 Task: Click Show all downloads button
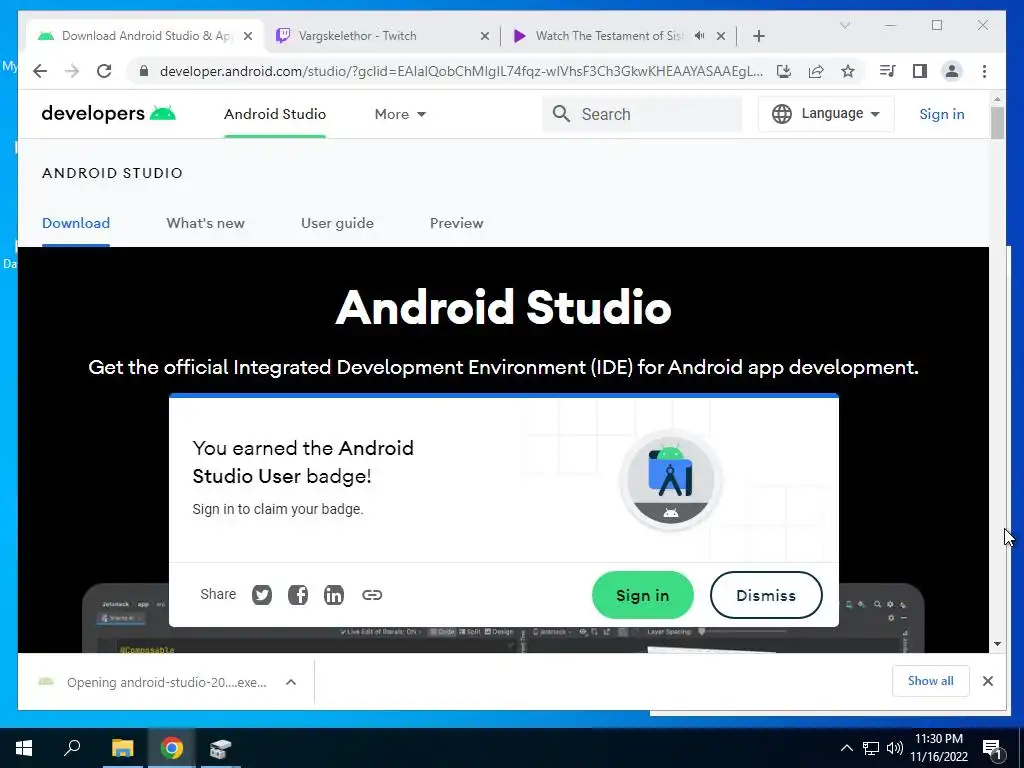931,681
